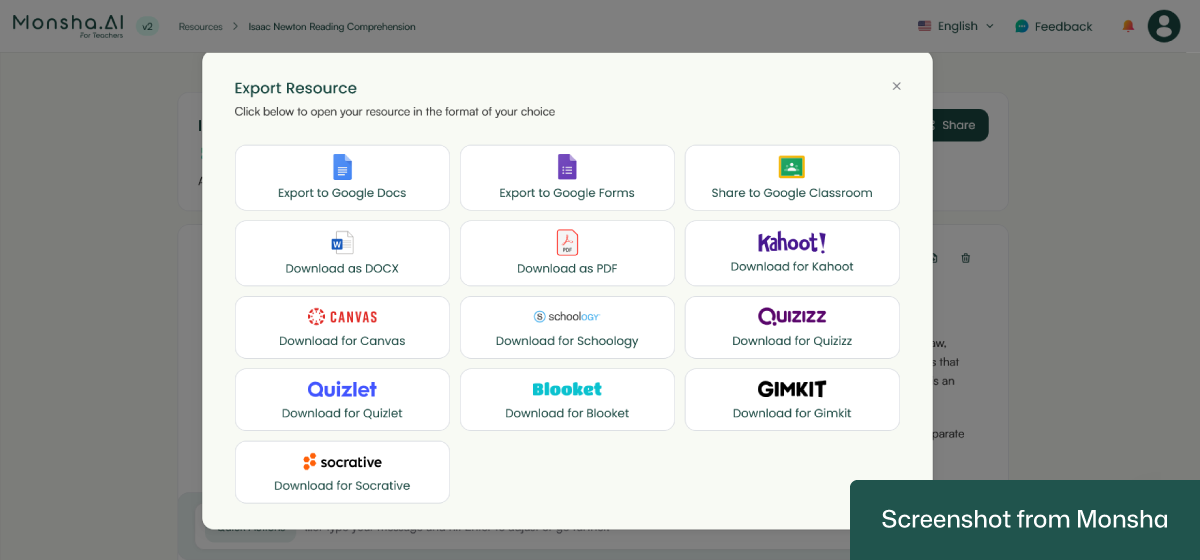Viewport: 1200px width, 560px height.
Task: Select Isaac Newton Reading Comprehension breadcrumb
Action: coord(332,27)
